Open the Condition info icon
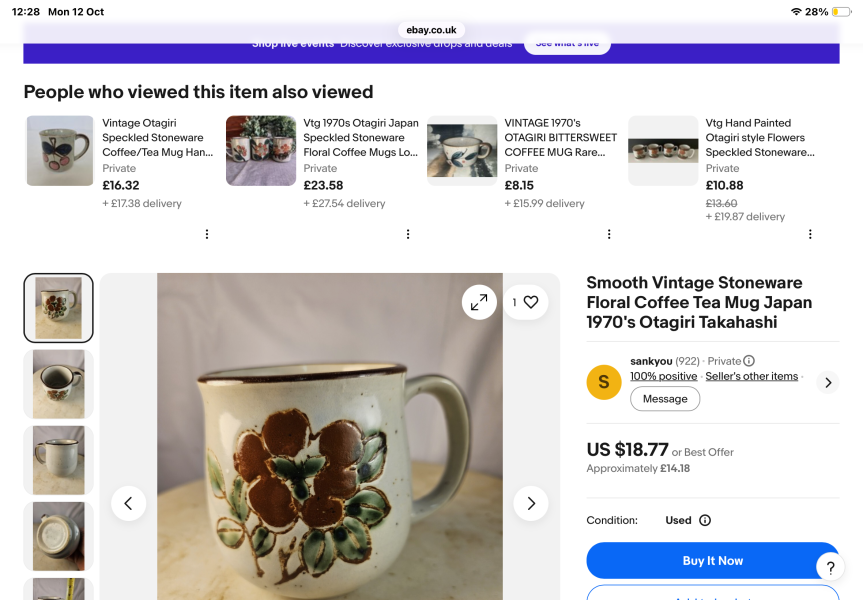 (x=704, y=520)
